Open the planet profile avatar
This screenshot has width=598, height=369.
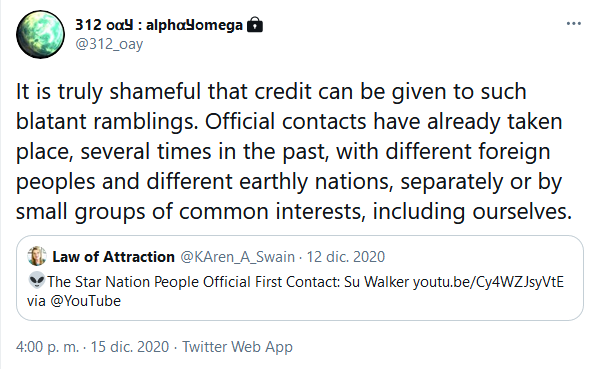click(x=40, y=35)
